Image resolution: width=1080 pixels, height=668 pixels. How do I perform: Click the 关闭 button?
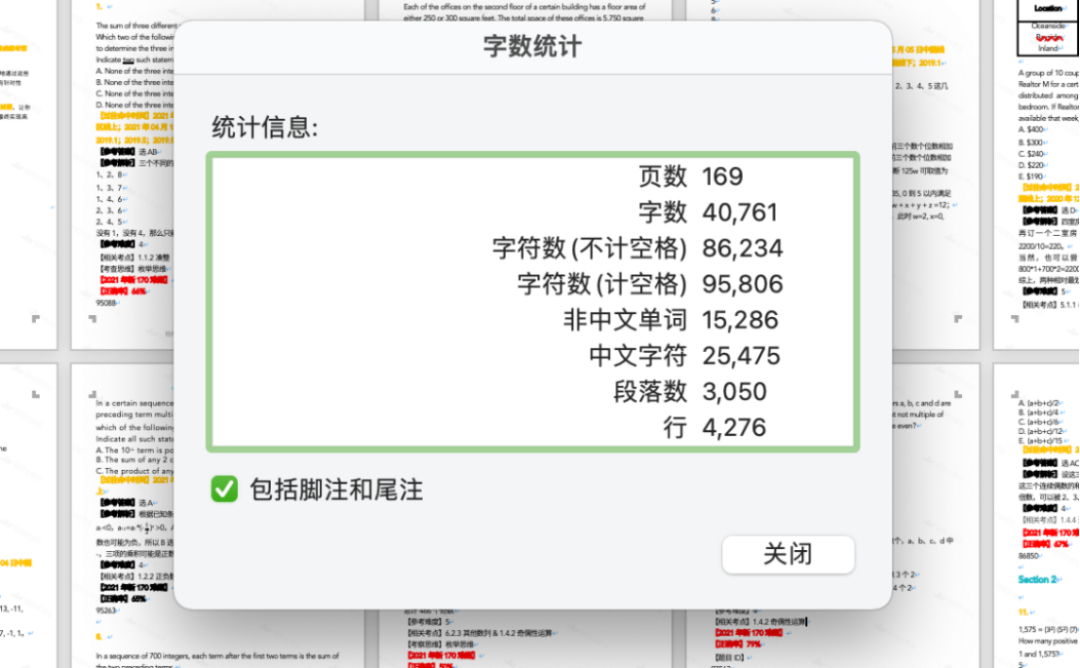click(x=788, y=555)
